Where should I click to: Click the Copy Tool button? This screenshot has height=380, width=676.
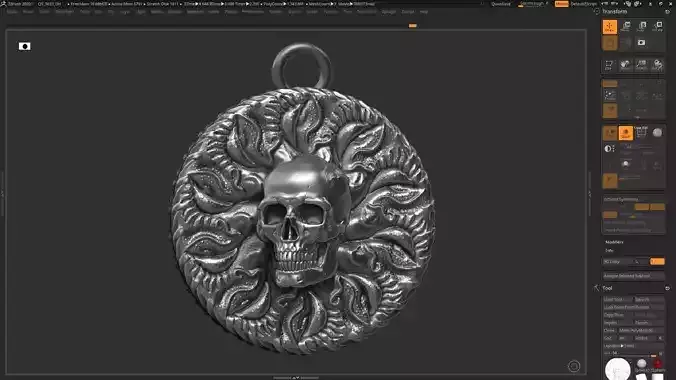point(617,315)
